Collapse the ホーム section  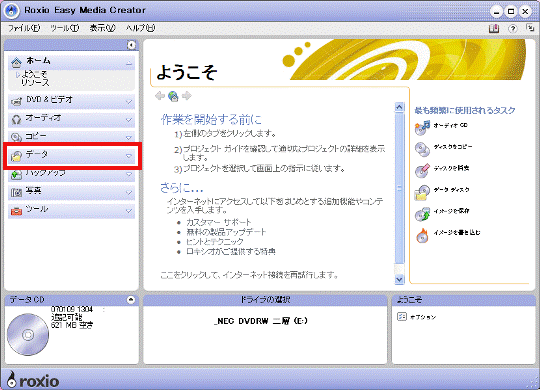129,63
